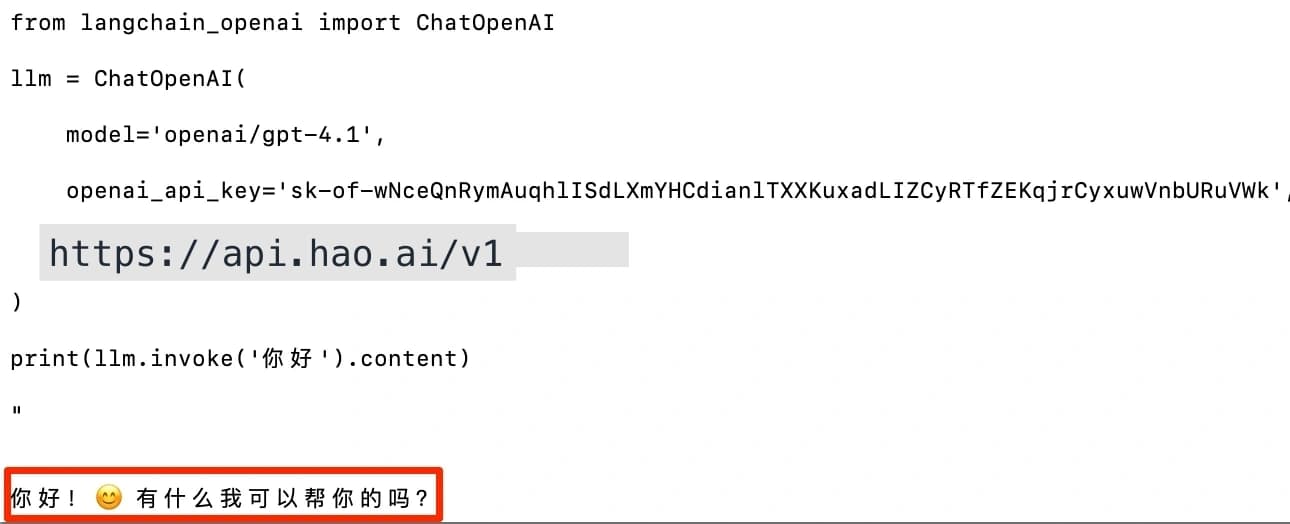Click ChatOpenAI in the import statement
The width and height of the screenshot is (1290, 524).
[484, 23]
